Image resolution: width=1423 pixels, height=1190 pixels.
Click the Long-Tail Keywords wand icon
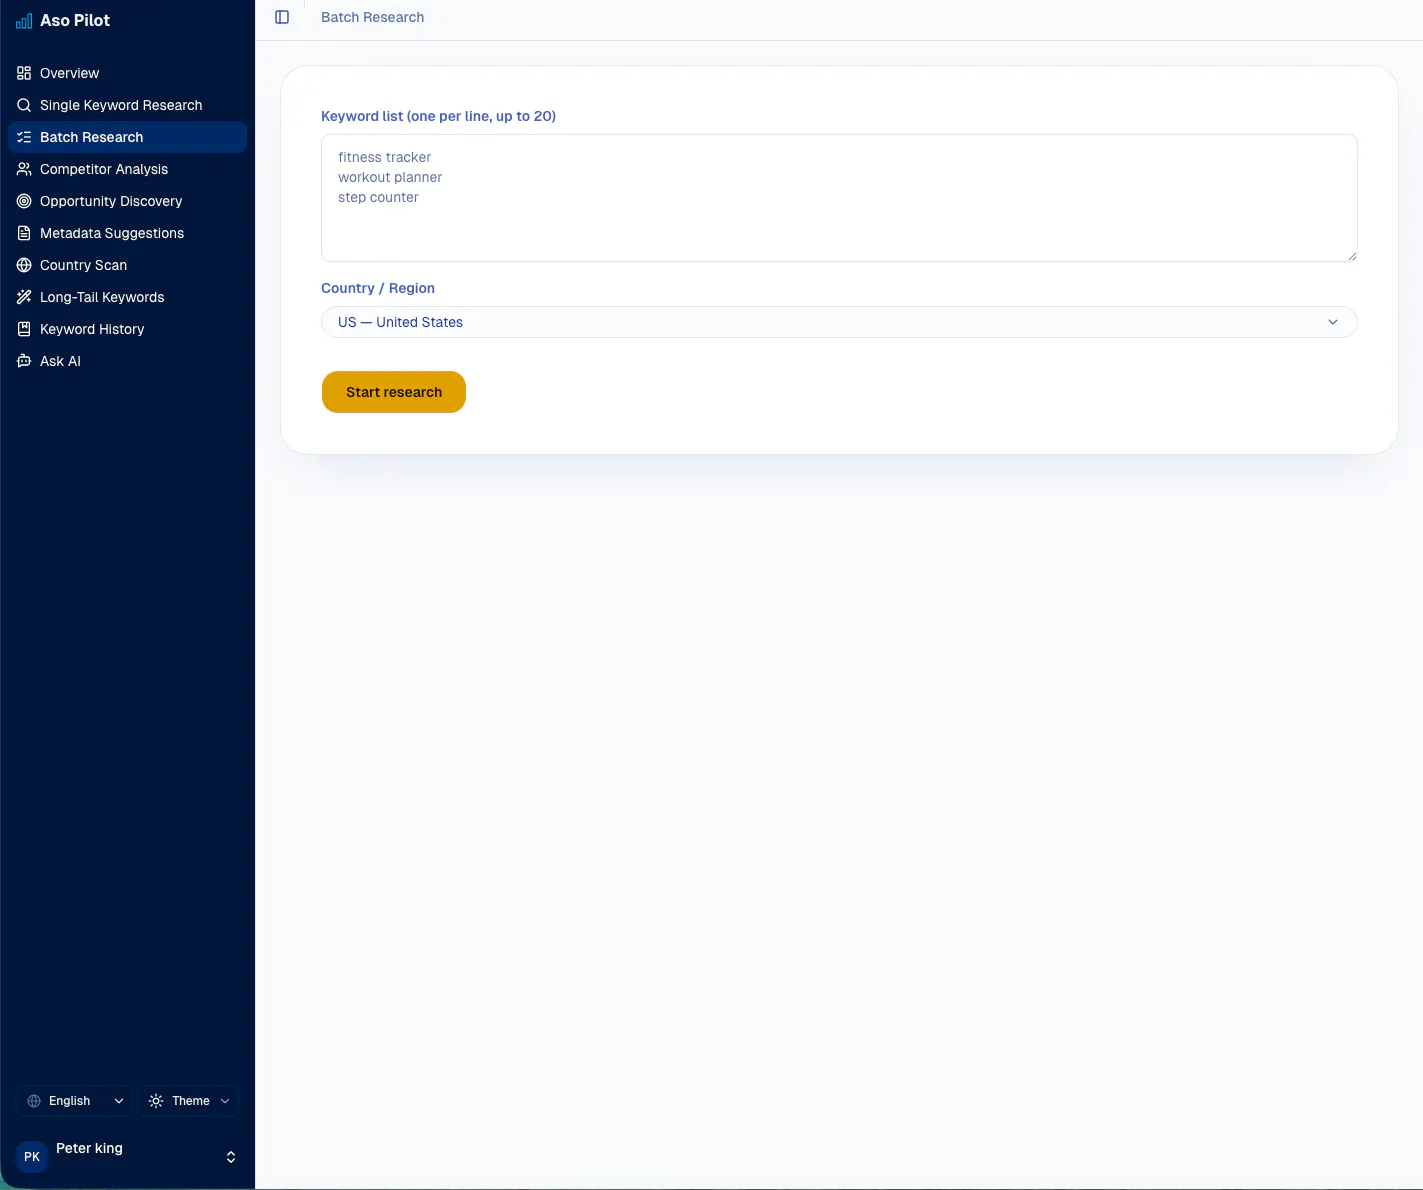[24, 297]
